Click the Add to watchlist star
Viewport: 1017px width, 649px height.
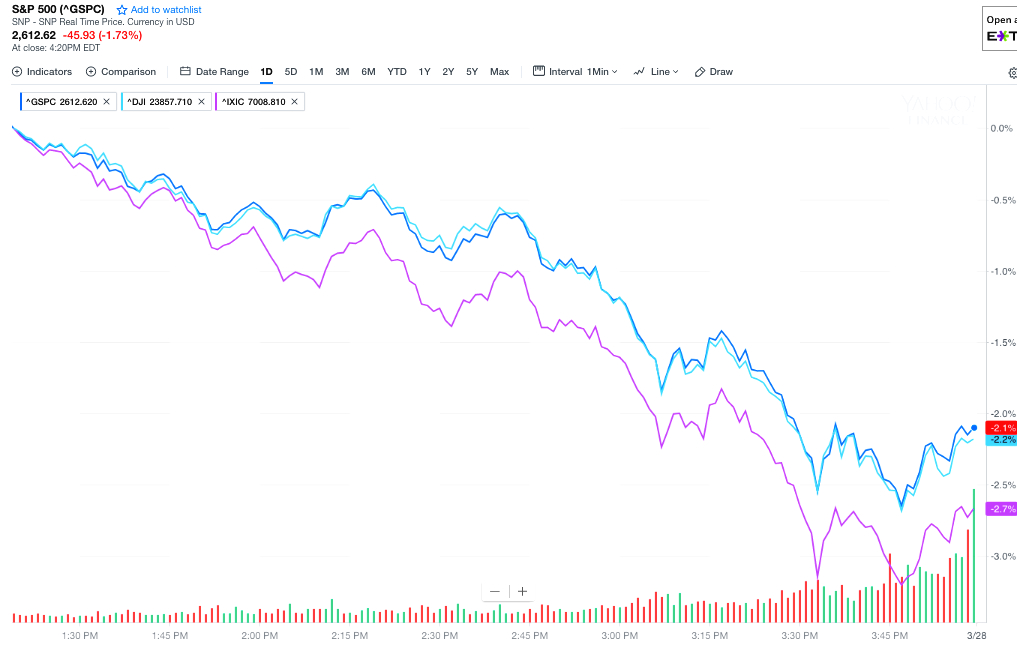(122, 10)
